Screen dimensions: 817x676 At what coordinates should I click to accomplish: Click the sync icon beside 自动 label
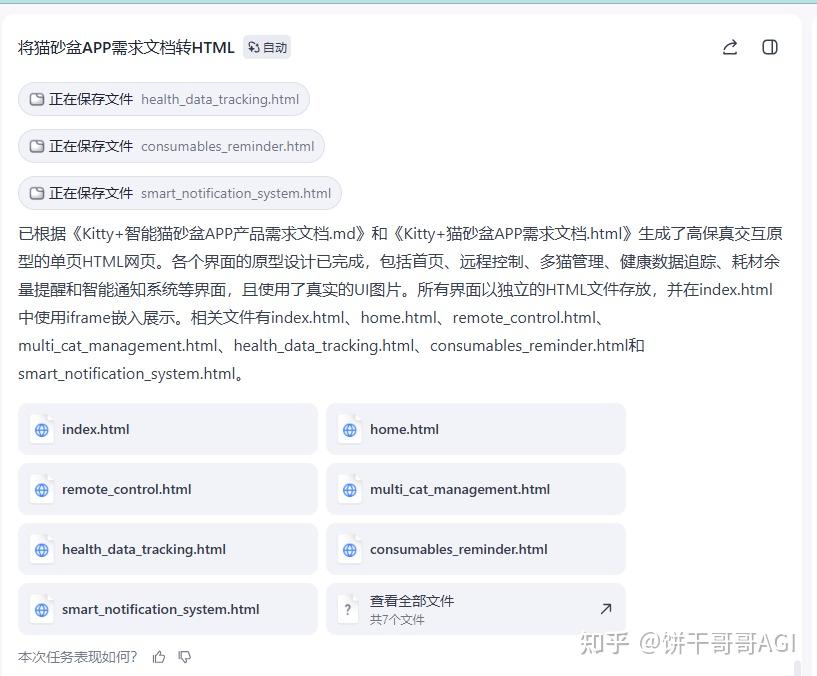pyautogui.click(x=253, y=47)
